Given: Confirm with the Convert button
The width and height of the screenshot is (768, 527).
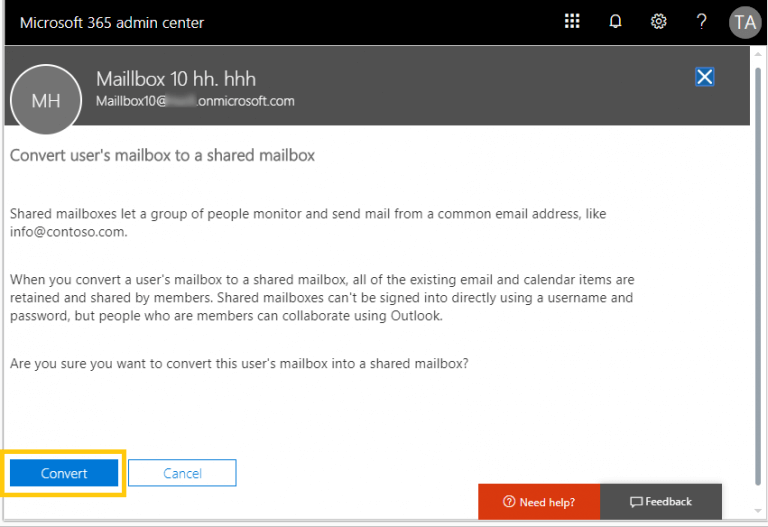Looking at the screenshot, I should pyautogui.click(x=64, y=473).
